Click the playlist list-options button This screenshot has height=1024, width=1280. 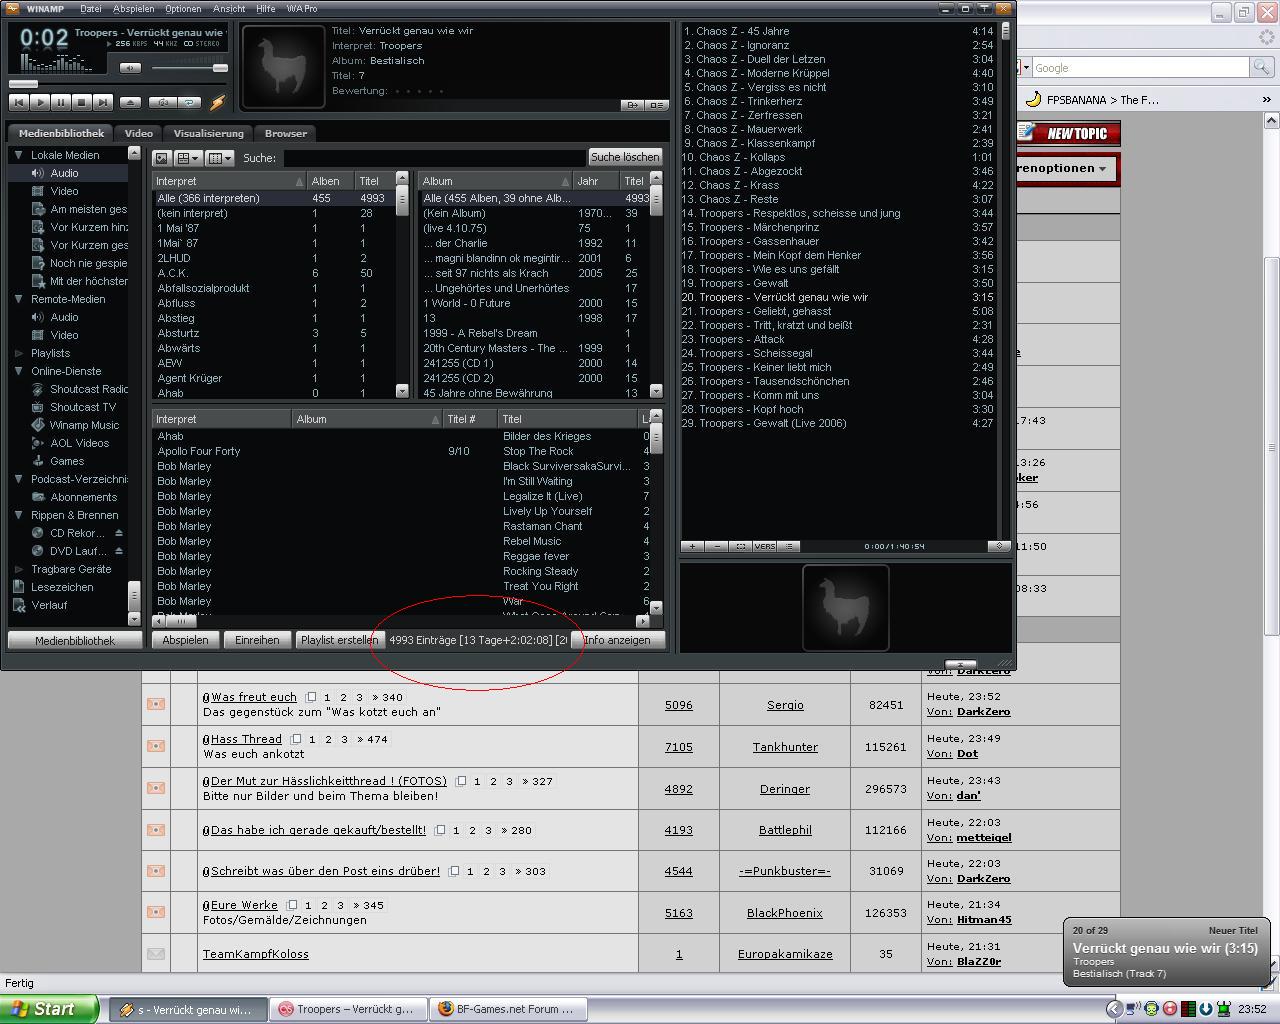pyautogui.click(x=789, y=546)
